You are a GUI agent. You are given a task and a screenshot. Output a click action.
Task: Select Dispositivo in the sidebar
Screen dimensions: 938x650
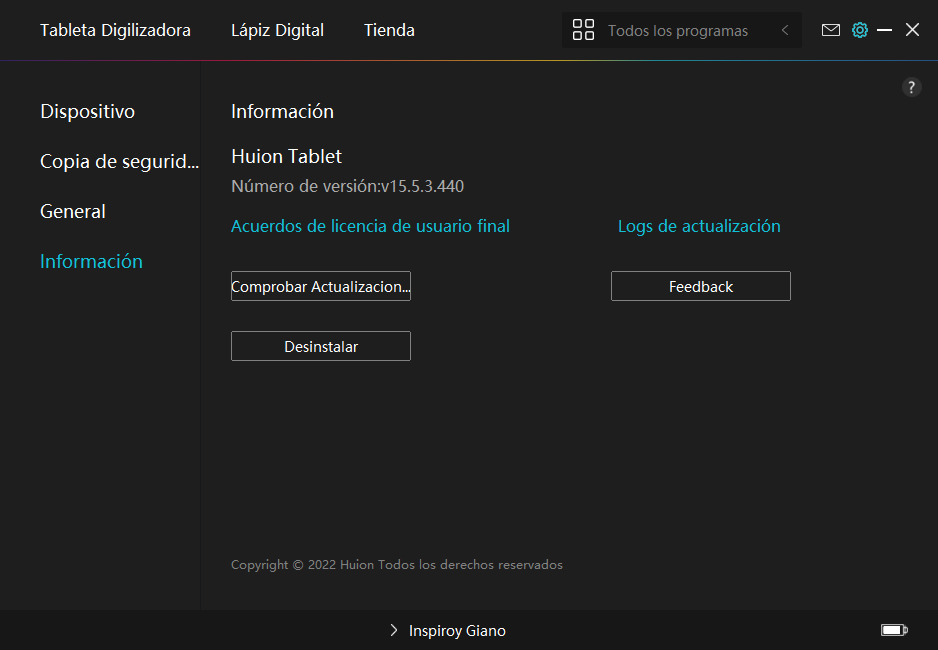point(87,111)
